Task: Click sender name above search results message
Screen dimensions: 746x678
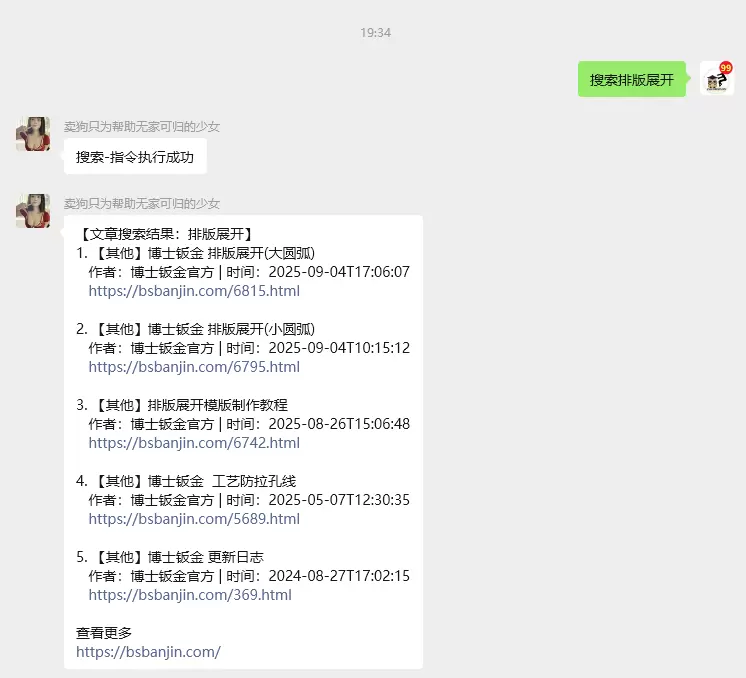Action: click(x=142, y=204)
